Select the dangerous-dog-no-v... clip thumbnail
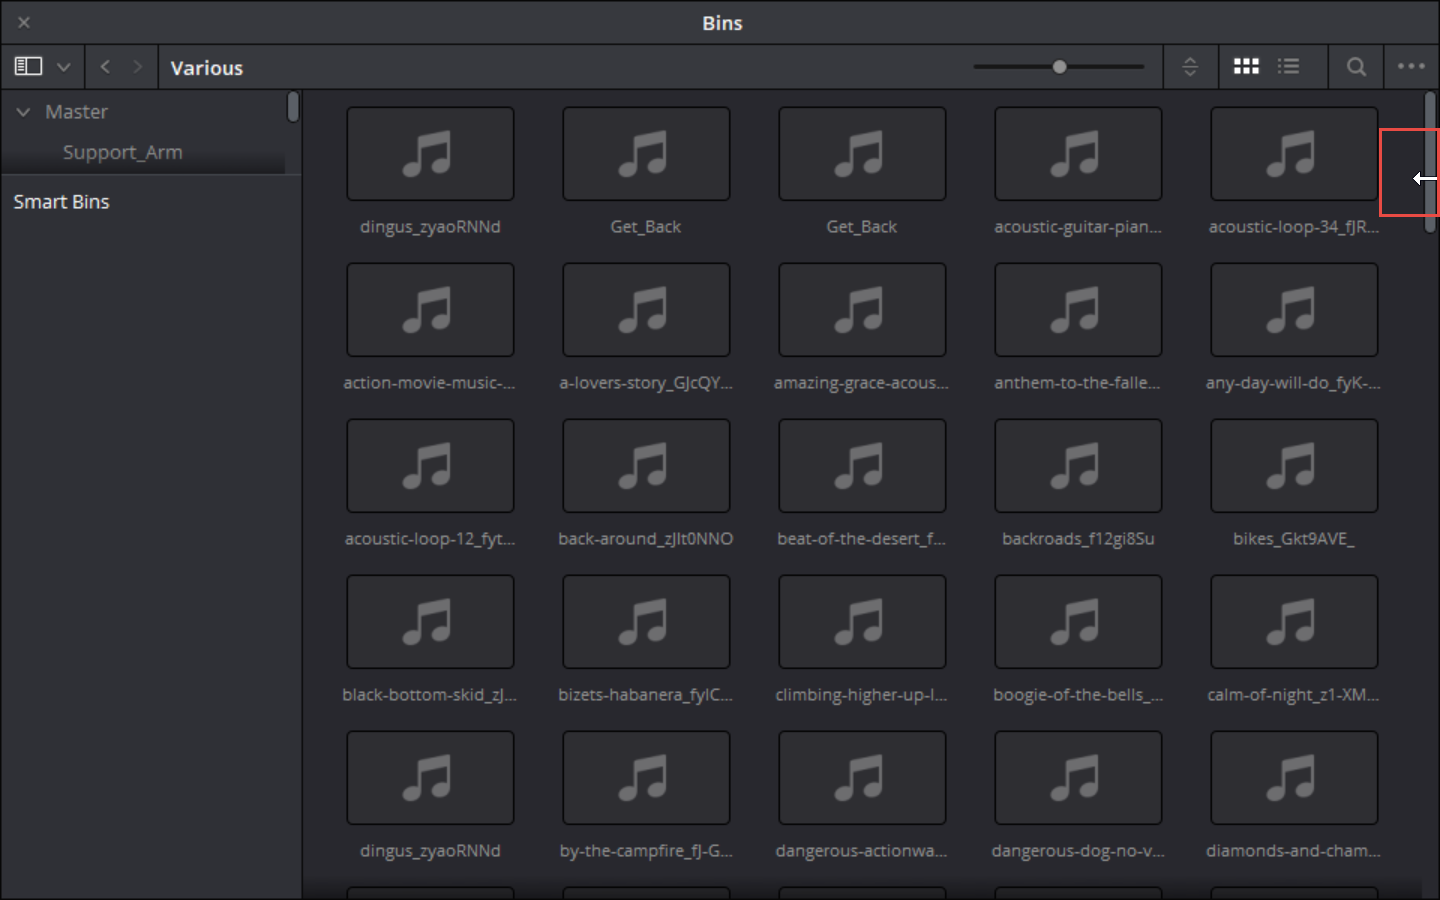1440x900 pixels. coord(1078,778)
